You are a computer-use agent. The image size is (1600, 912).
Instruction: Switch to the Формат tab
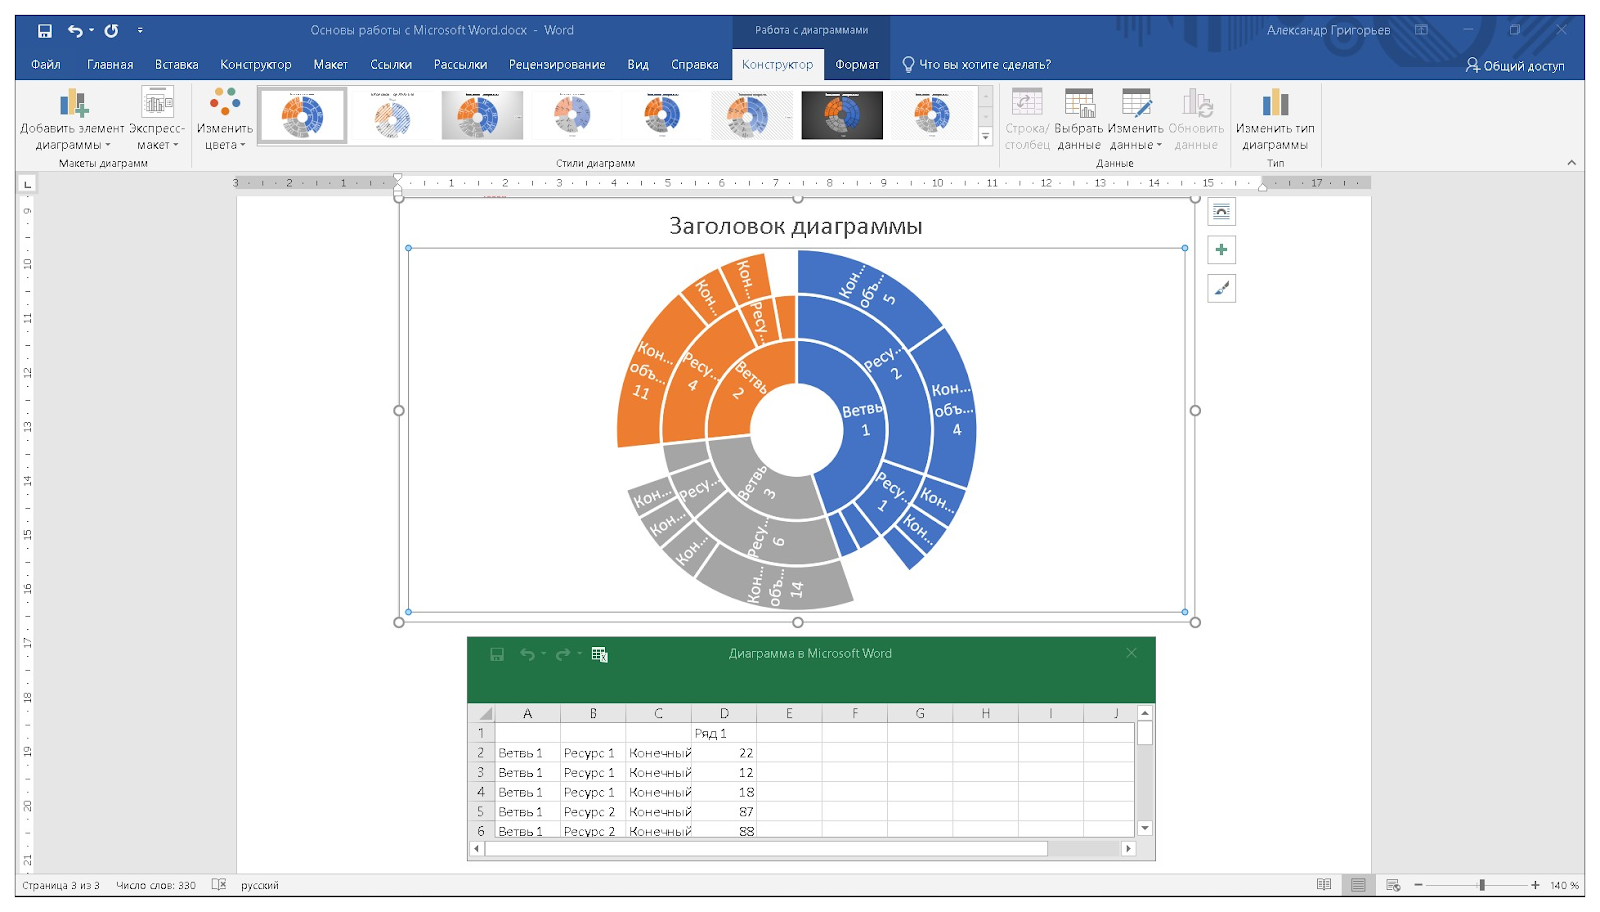(x=857, y=65)
